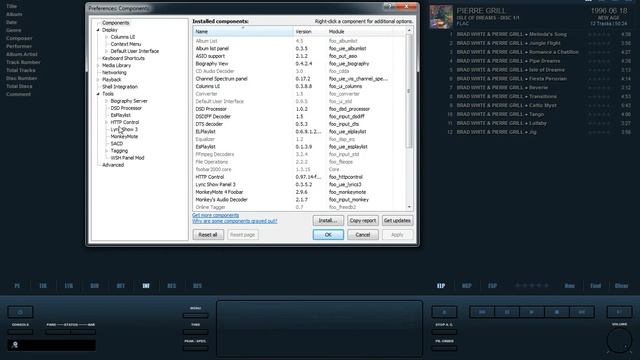Click the Install... button
Viewport: 640px width, 360px height.
(328, 220)
